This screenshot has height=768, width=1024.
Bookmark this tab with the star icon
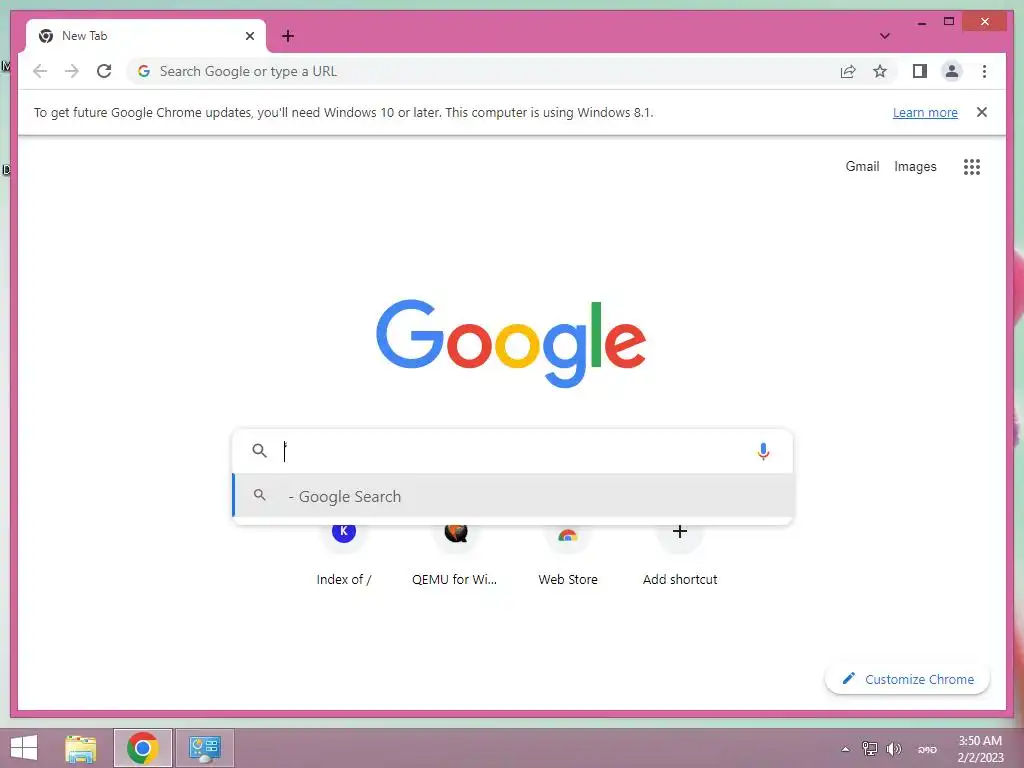click(880, 71)
